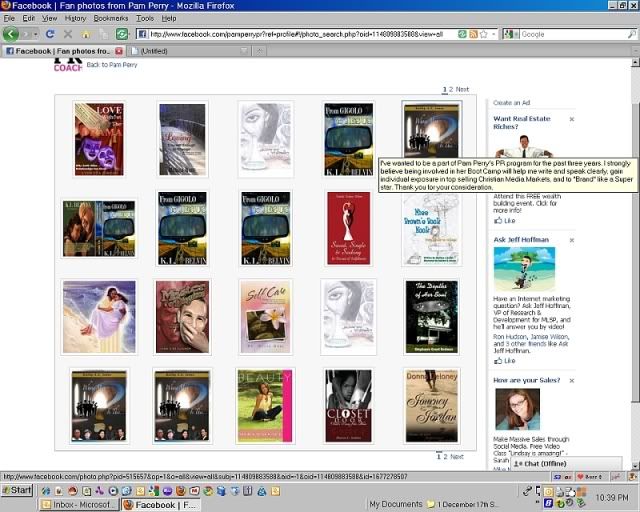Go to page 2 in top pagination
This screenshot has width=640, height=512.
[x=451, y=89]
